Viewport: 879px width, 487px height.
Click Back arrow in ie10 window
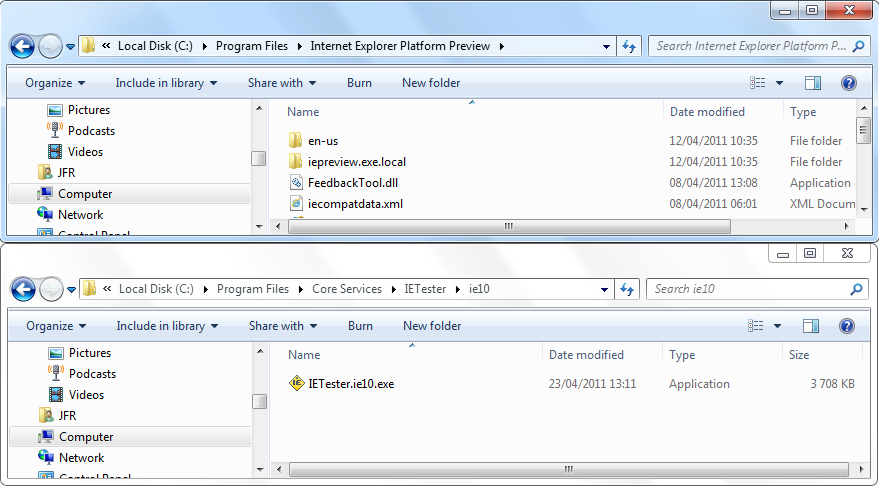tap(24, 290)
